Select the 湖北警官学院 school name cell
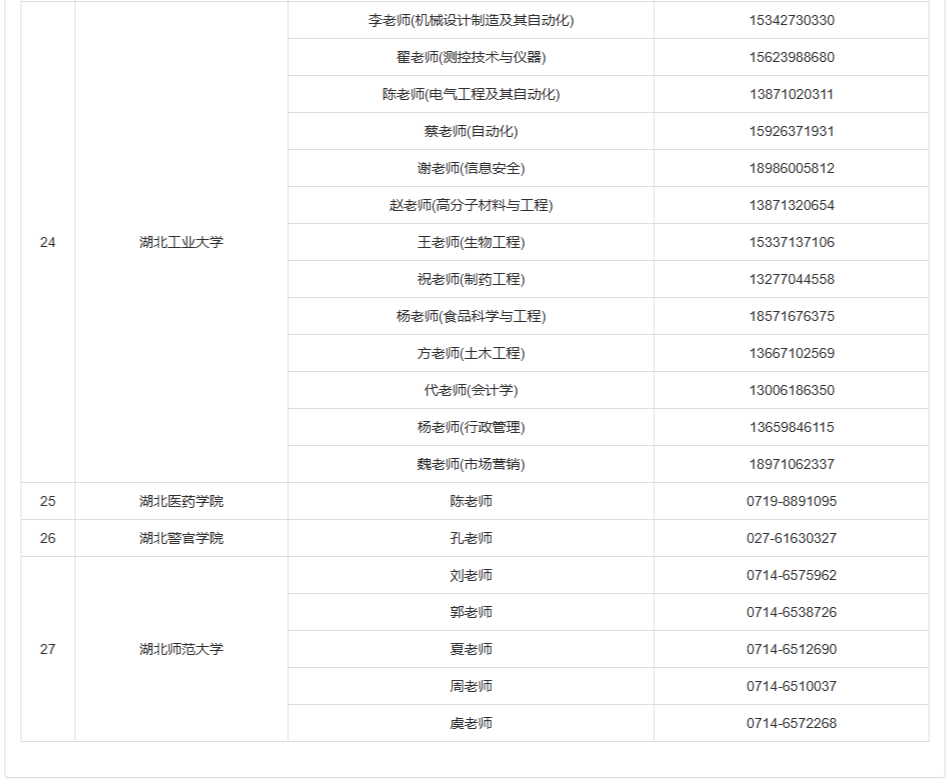Viewport: 949px width, 784px height. pos(181,538)
